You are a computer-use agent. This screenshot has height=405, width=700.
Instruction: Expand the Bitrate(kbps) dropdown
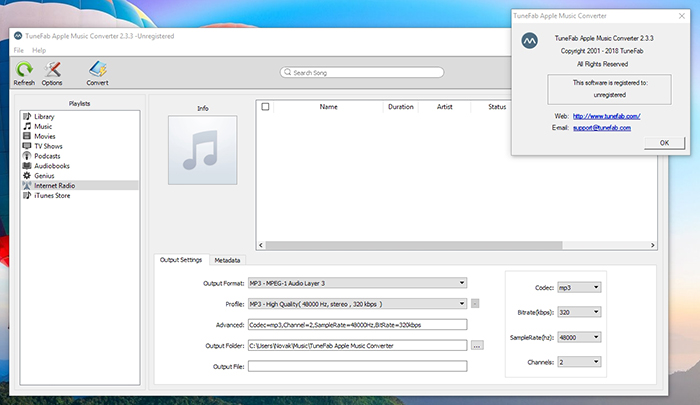(x=579, y=312)
